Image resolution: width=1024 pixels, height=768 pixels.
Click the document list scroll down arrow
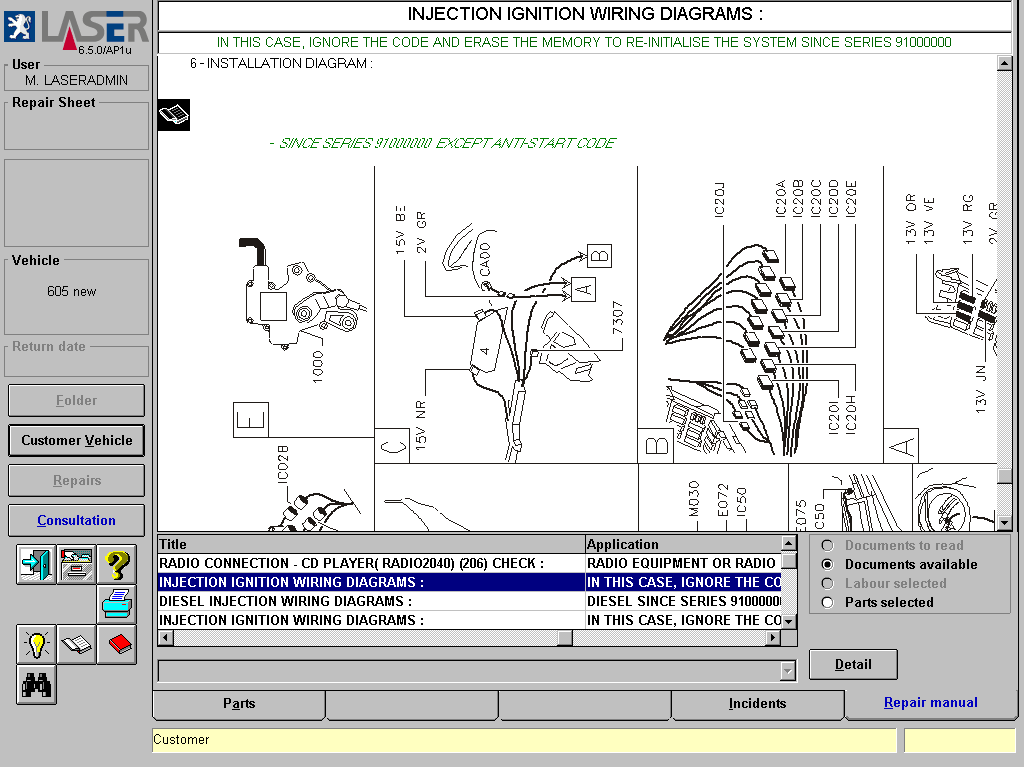coord(789,621)
